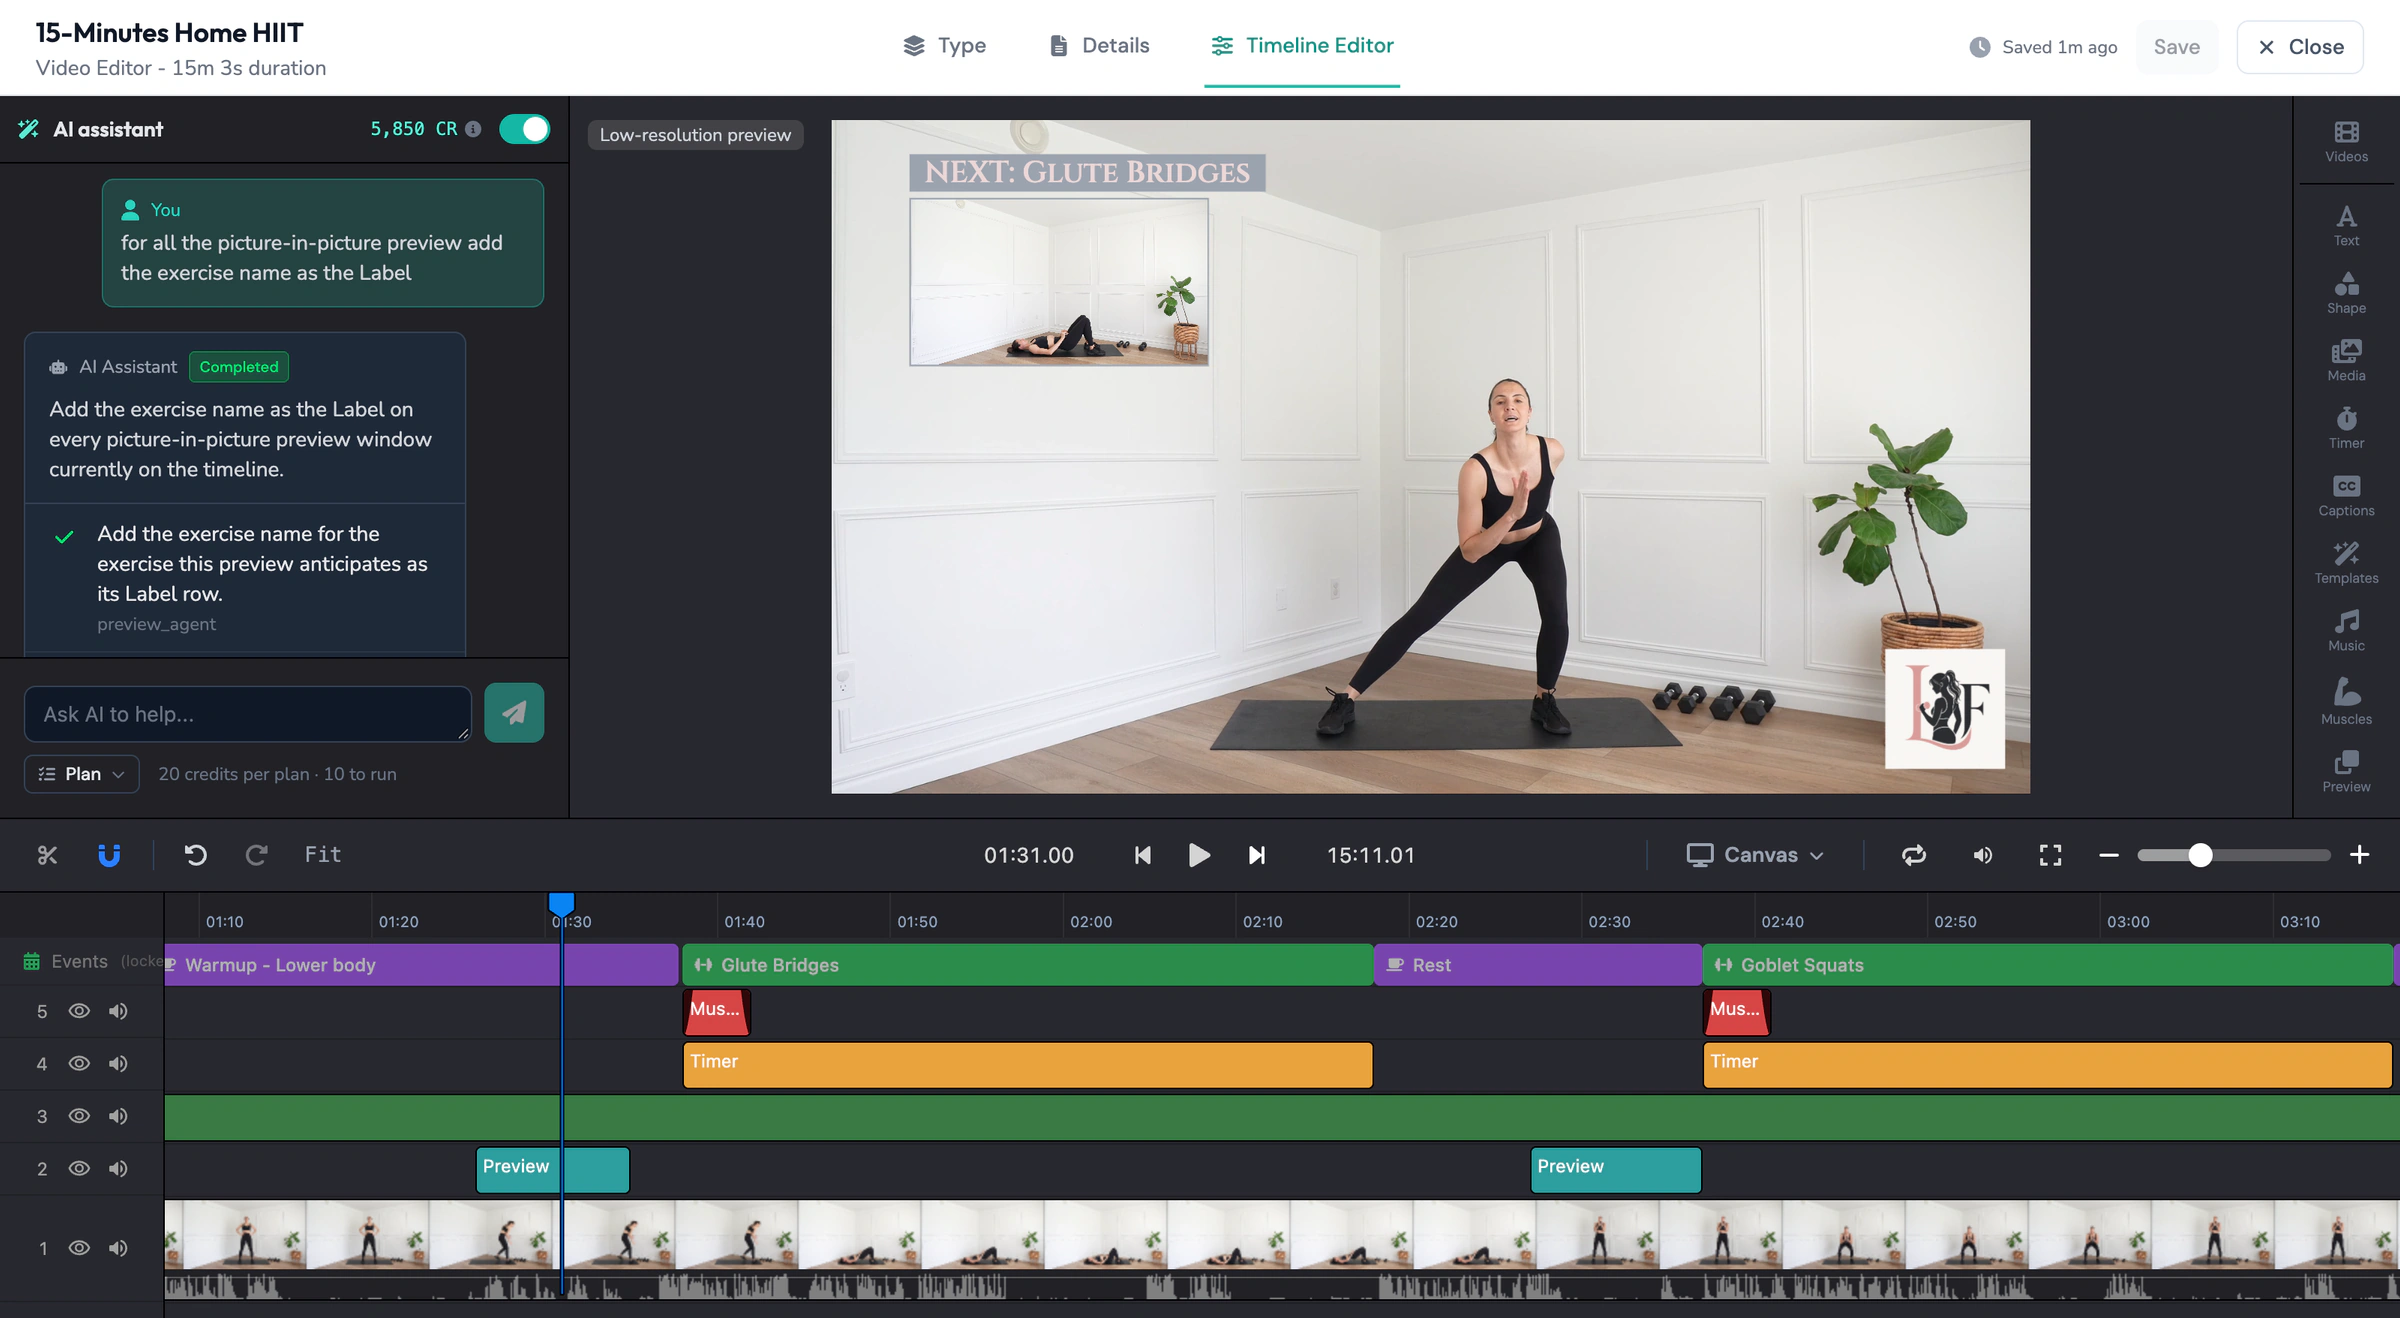2400x1318 pixels.
Task: Open the Muscles panel
Action: [2345, 701]
